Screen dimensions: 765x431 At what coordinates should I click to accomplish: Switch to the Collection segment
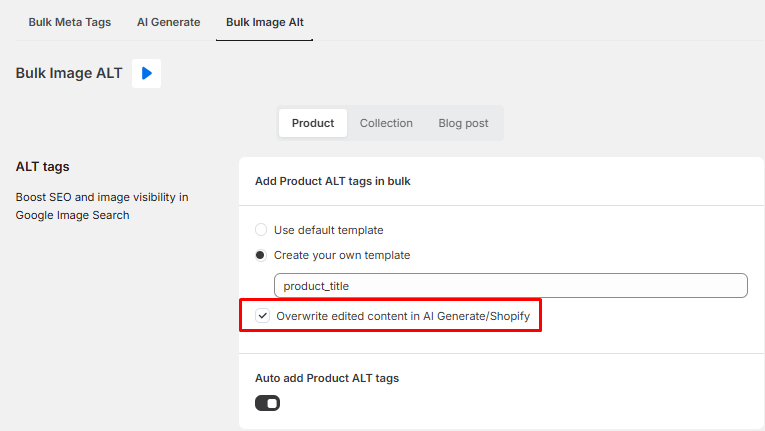click(x=386, y=123)
